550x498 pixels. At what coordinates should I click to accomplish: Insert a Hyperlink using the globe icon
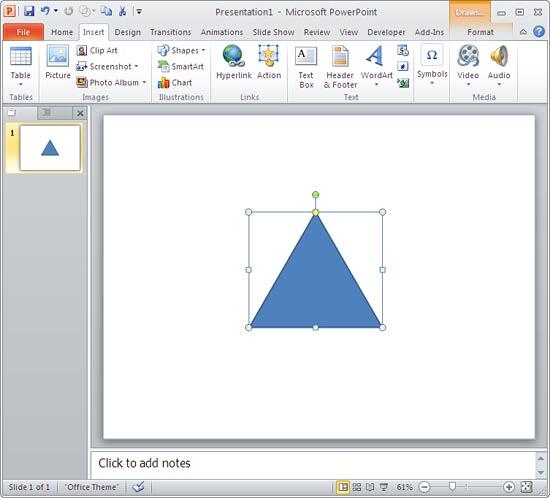[233, 56]
